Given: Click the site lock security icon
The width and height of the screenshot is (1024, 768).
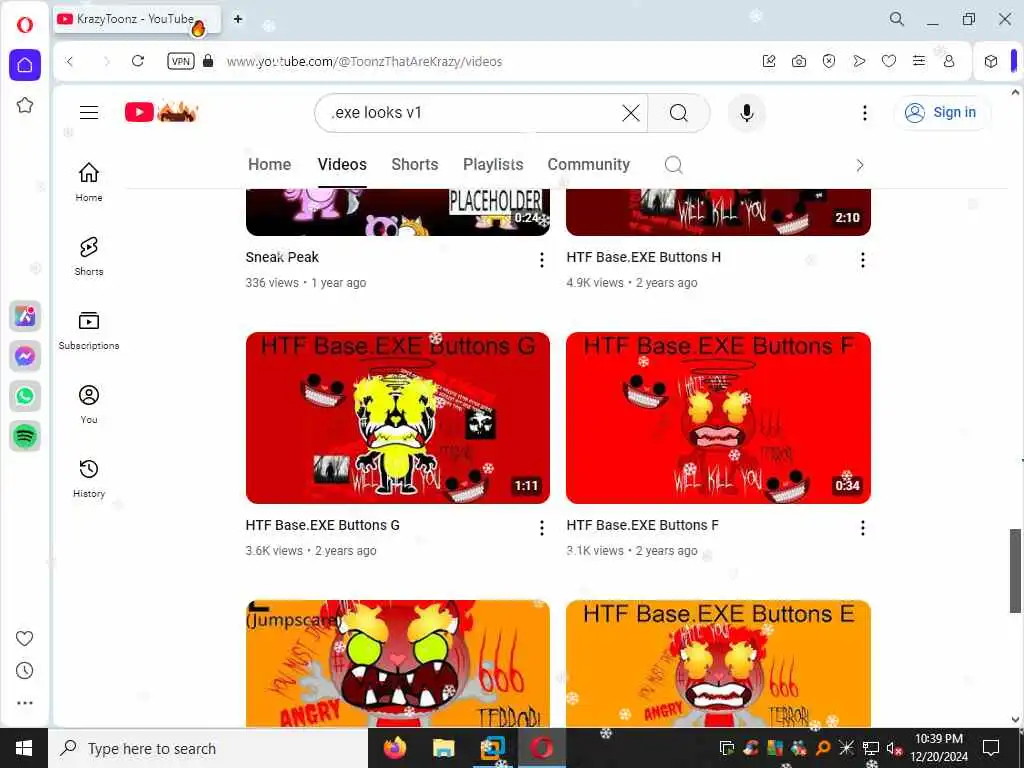Looking at the screenshot, I should click(208, 61).
